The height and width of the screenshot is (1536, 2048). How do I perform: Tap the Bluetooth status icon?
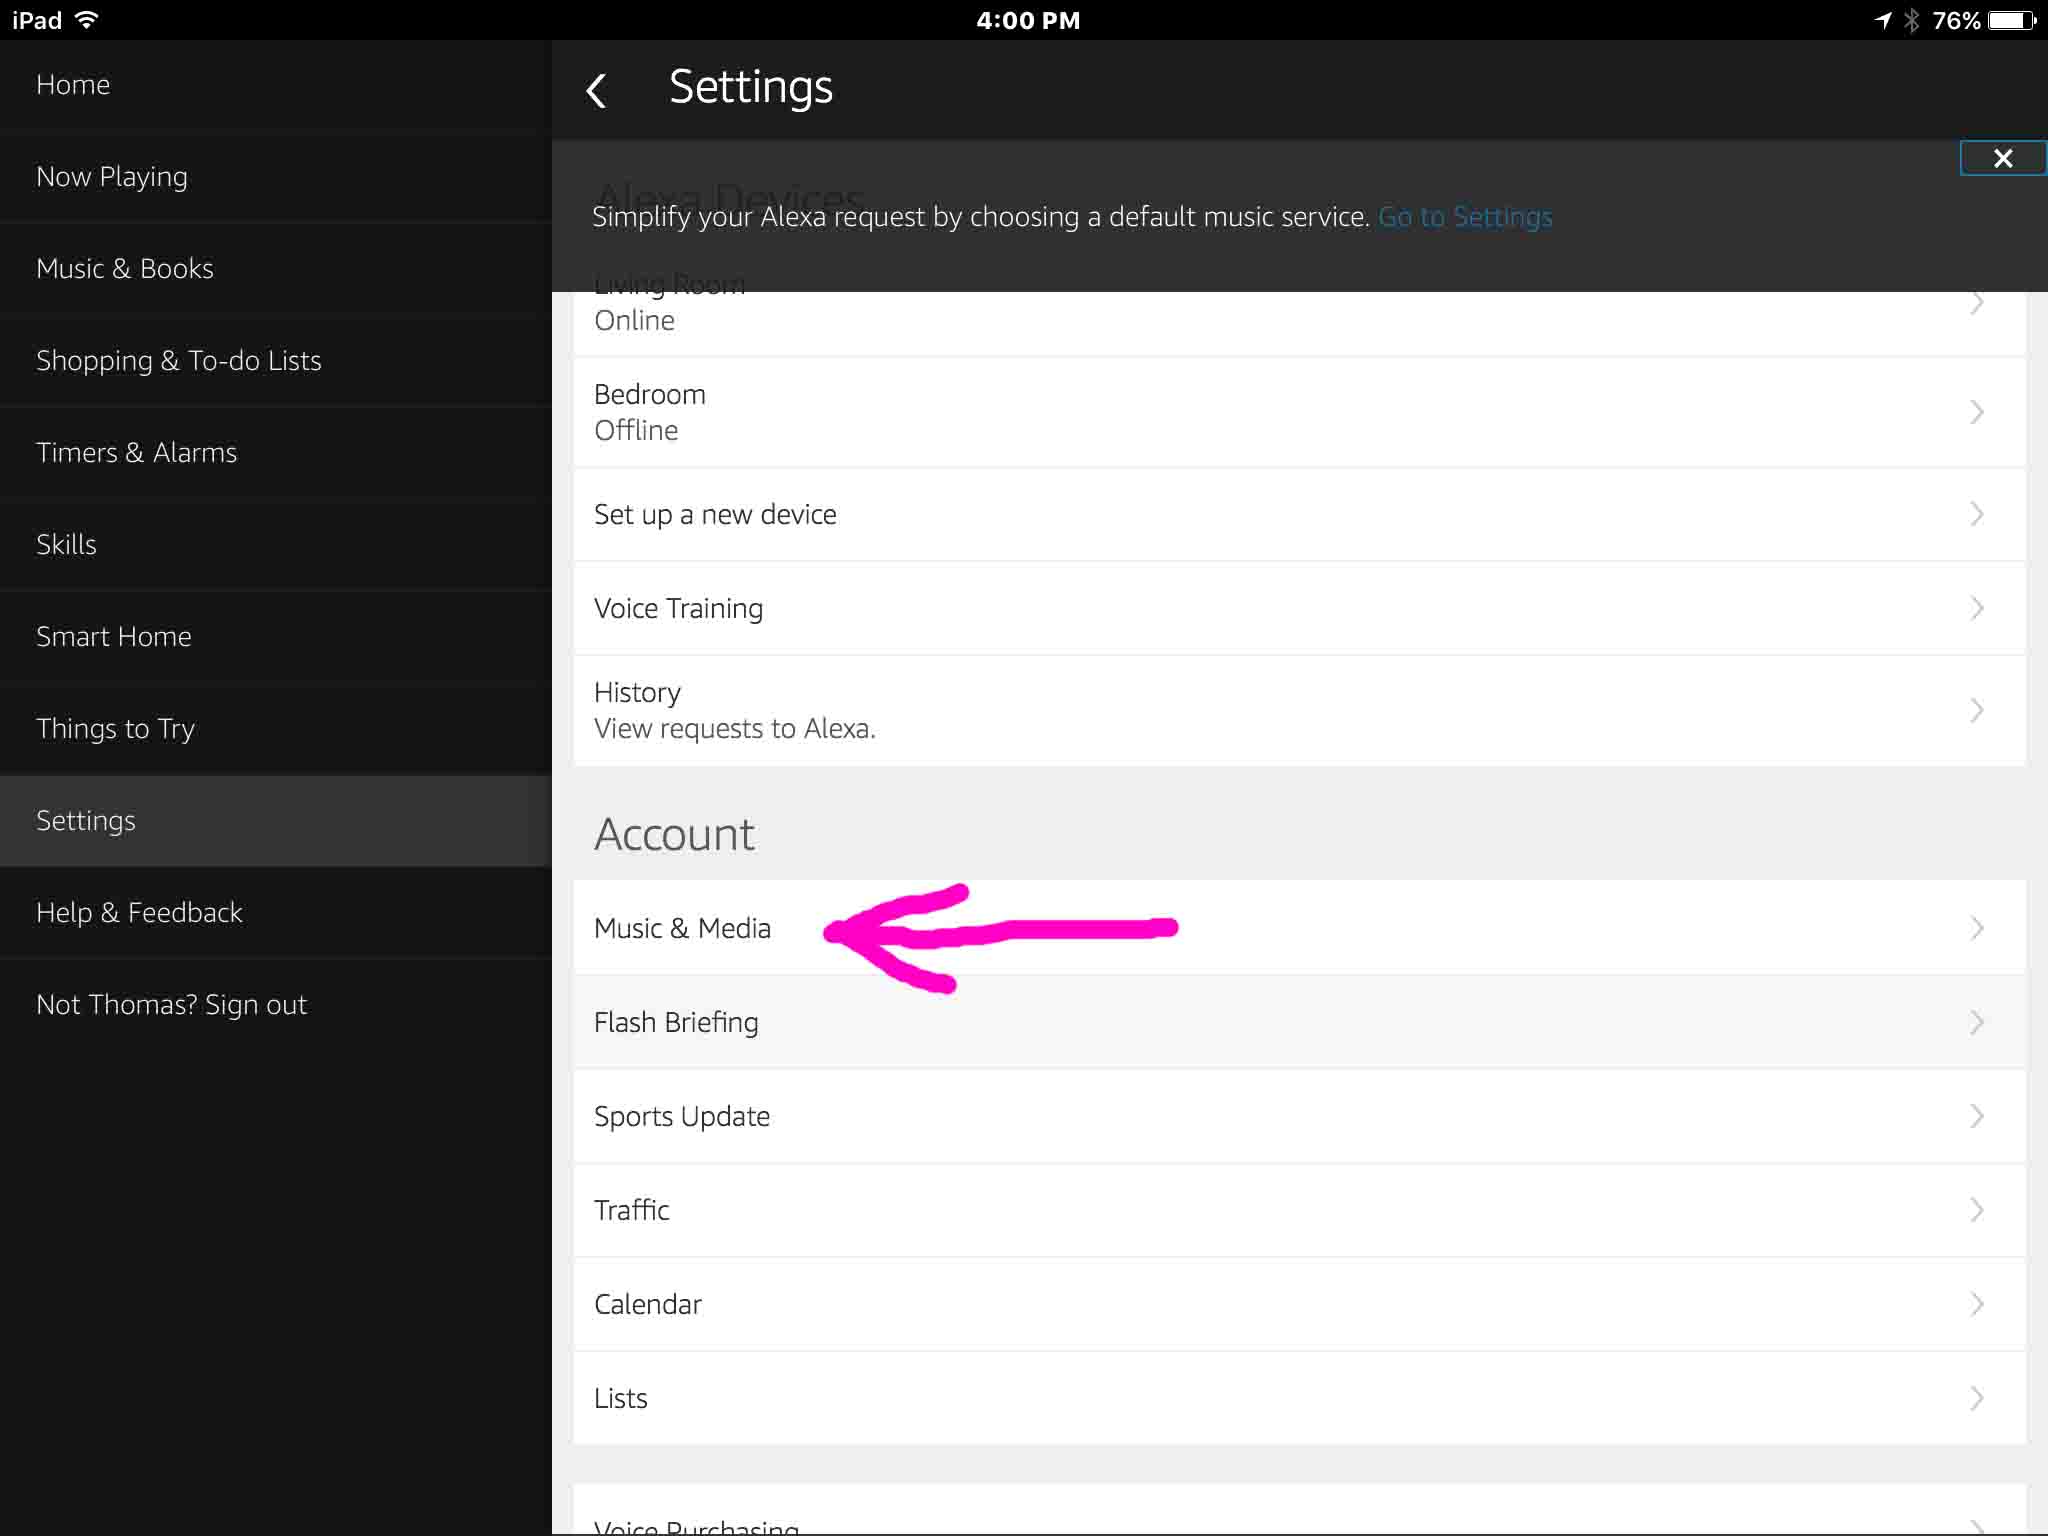[1912, 20]
